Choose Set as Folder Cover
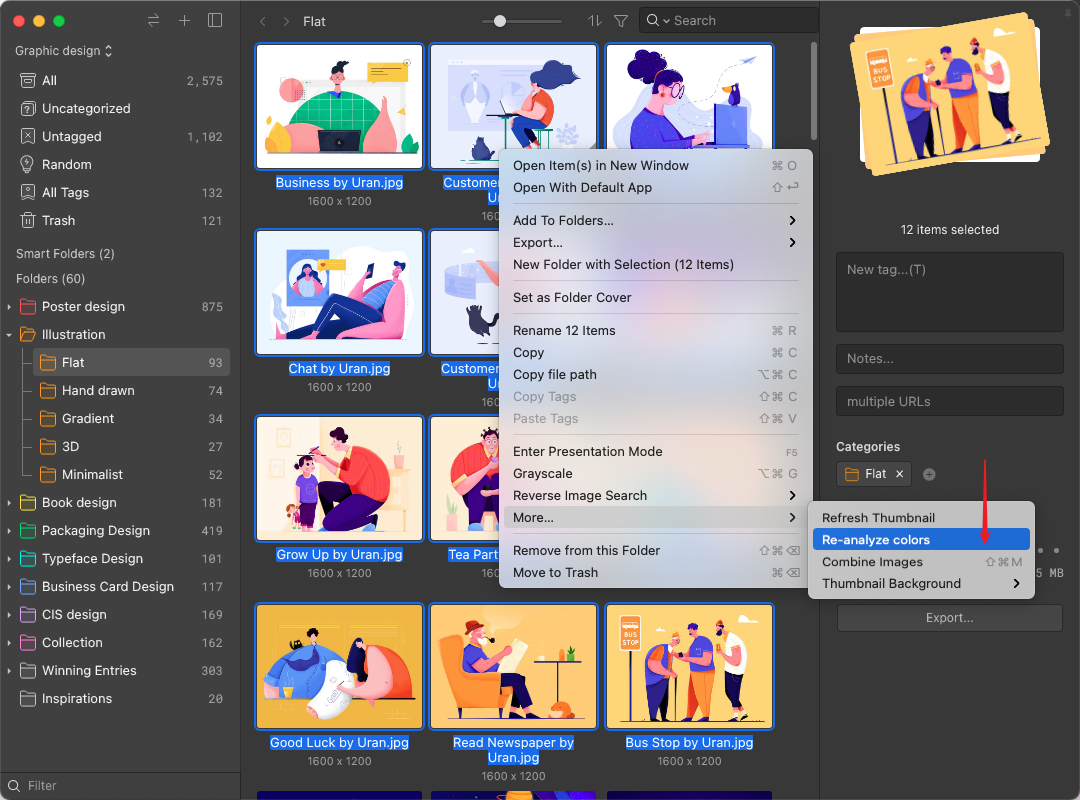Screen dimensions: 1080x800 [654, 298]
